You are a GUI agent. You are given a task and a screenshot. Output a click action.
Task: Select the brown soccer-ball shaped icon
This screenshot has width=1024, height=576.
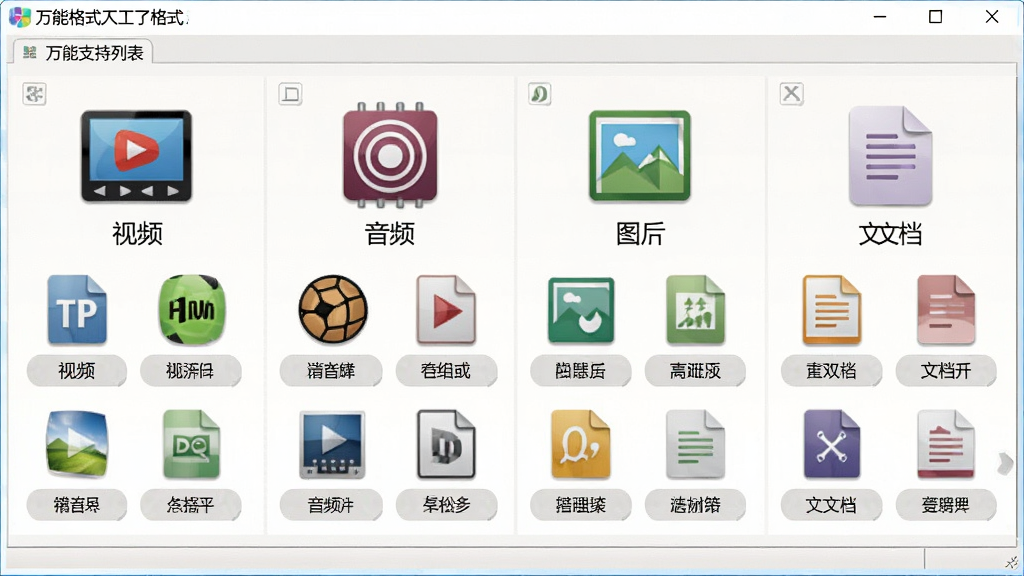332,310
